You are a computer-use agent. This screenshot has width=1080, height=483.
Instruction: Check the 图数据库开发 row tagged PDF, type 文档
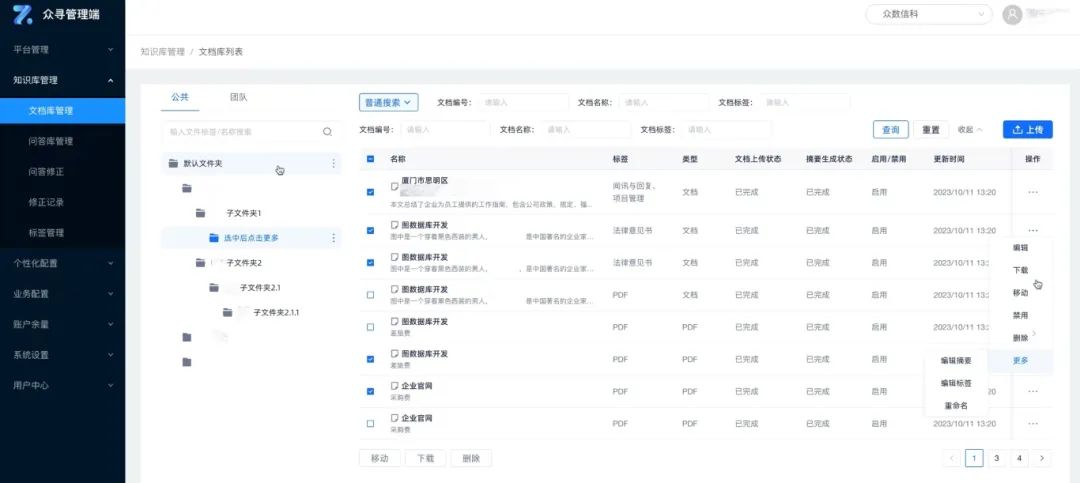pyautogui.click(x=371, y=294)
